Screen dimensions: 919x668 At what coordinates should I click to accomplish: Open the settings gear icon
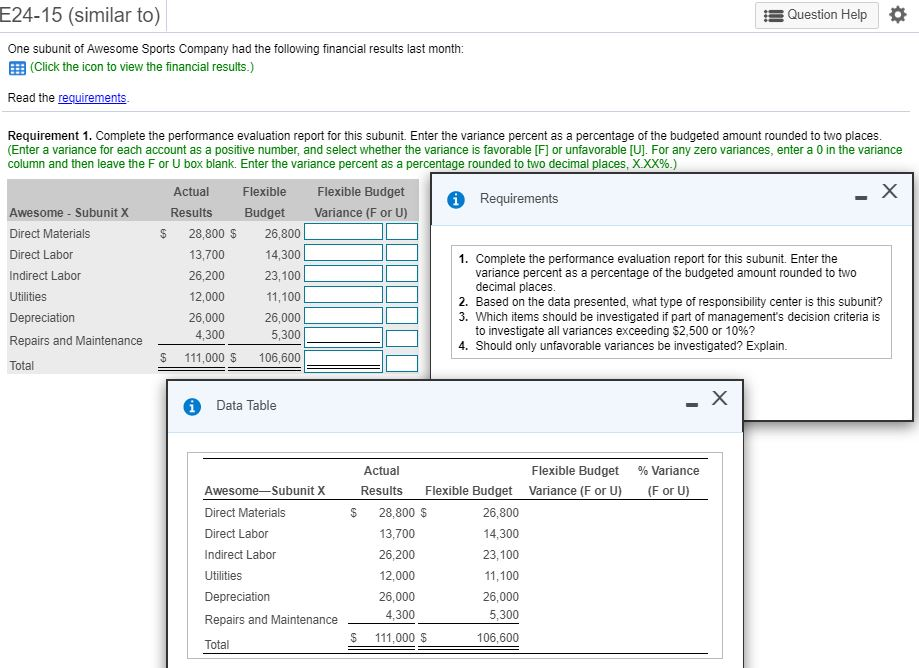[897, 15]
